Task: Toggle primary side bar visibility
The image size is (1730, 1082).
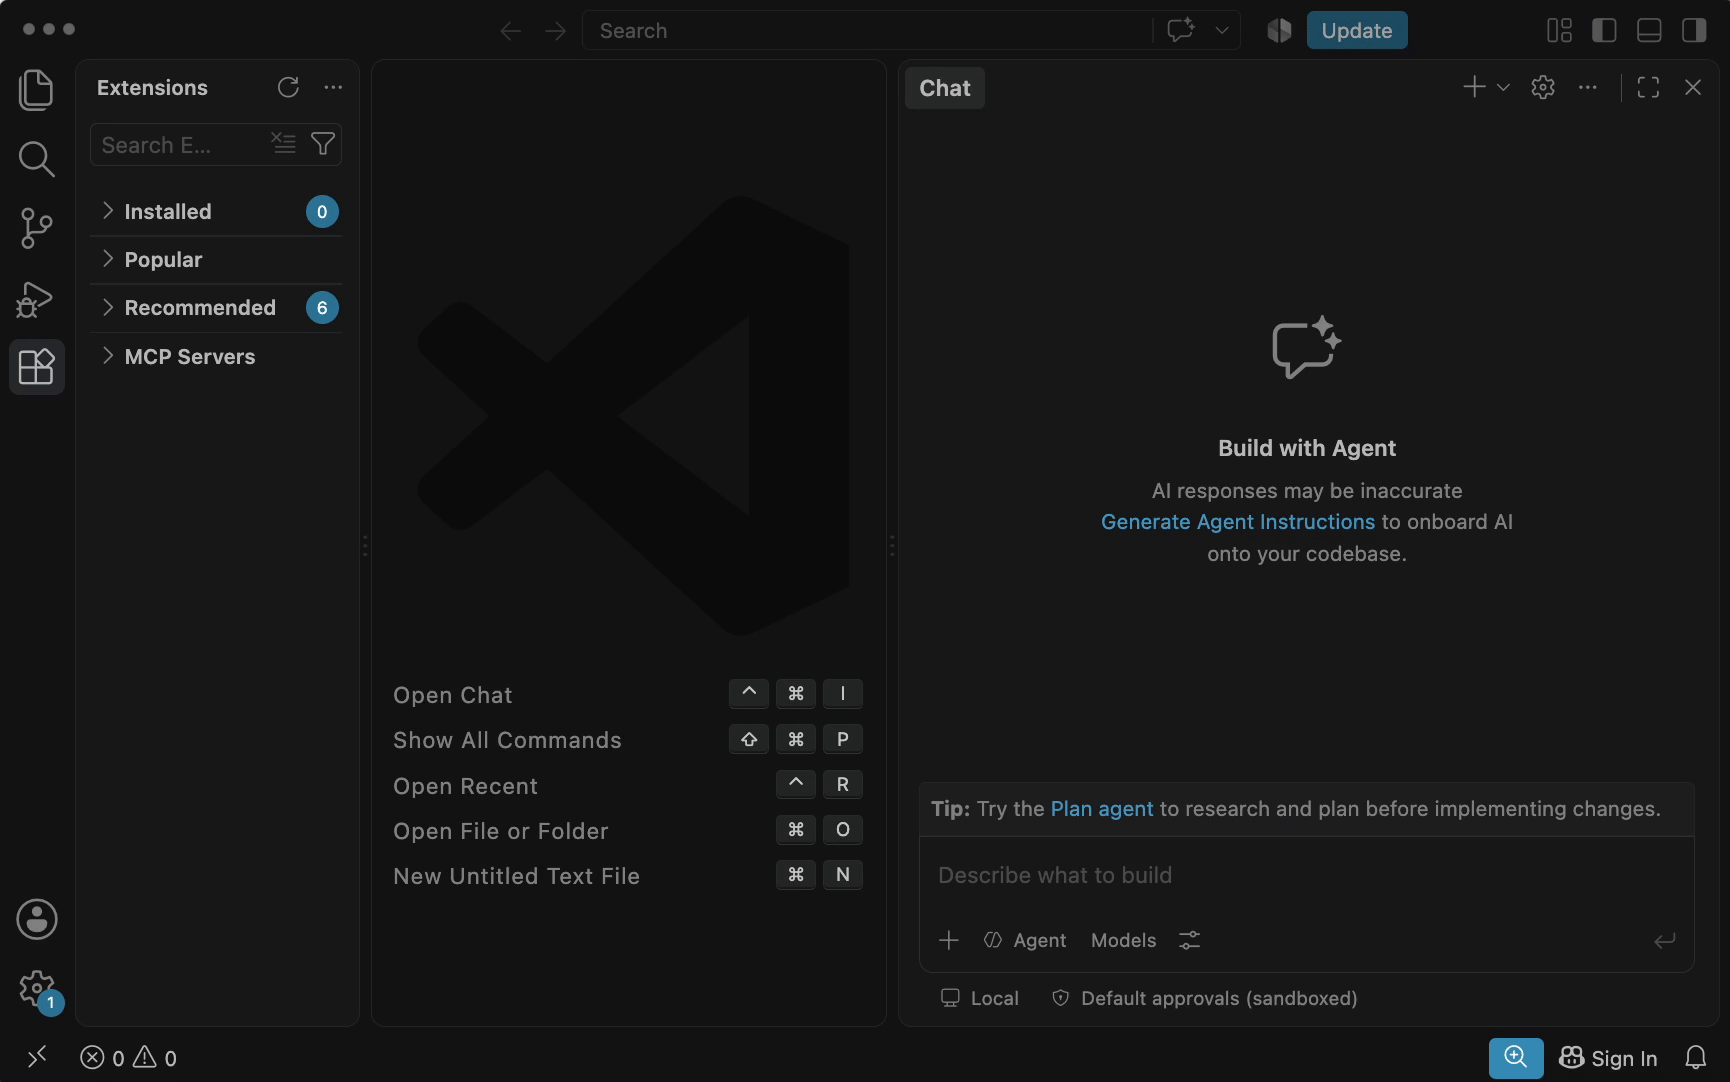Action: [1604, 30]
